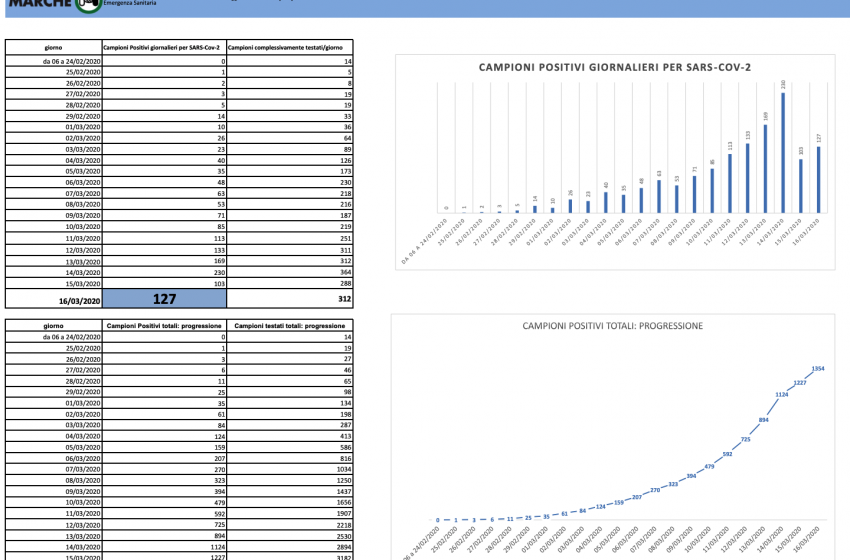Select the tallest bar labeled 230 in the bar chart
The height and width of the screenshot is (560, 850).
(x=783, y=153)
